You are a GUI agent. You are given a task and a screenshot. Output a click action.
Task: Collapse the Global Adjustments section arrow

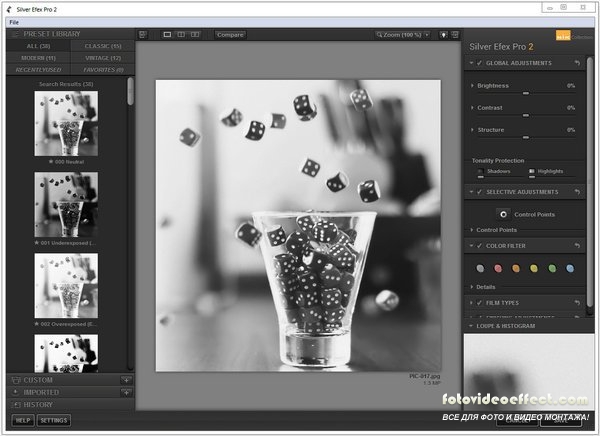pos(471,63)
